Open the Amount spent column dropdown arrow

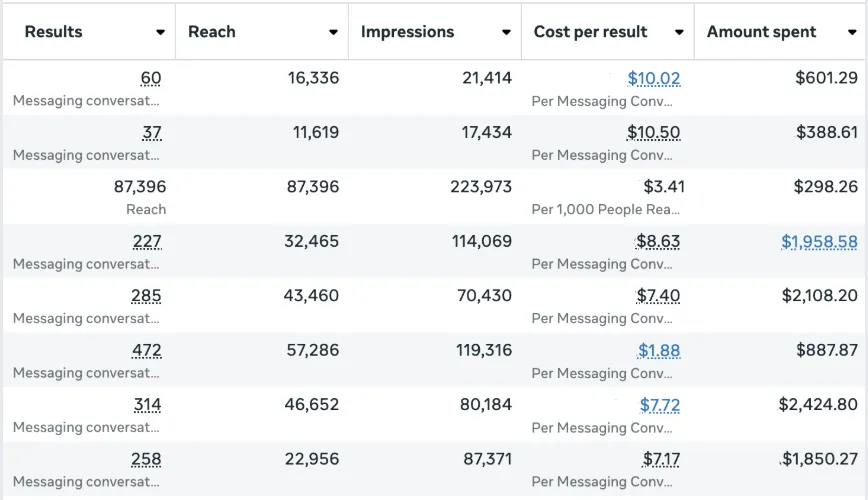tap(852, 32)
